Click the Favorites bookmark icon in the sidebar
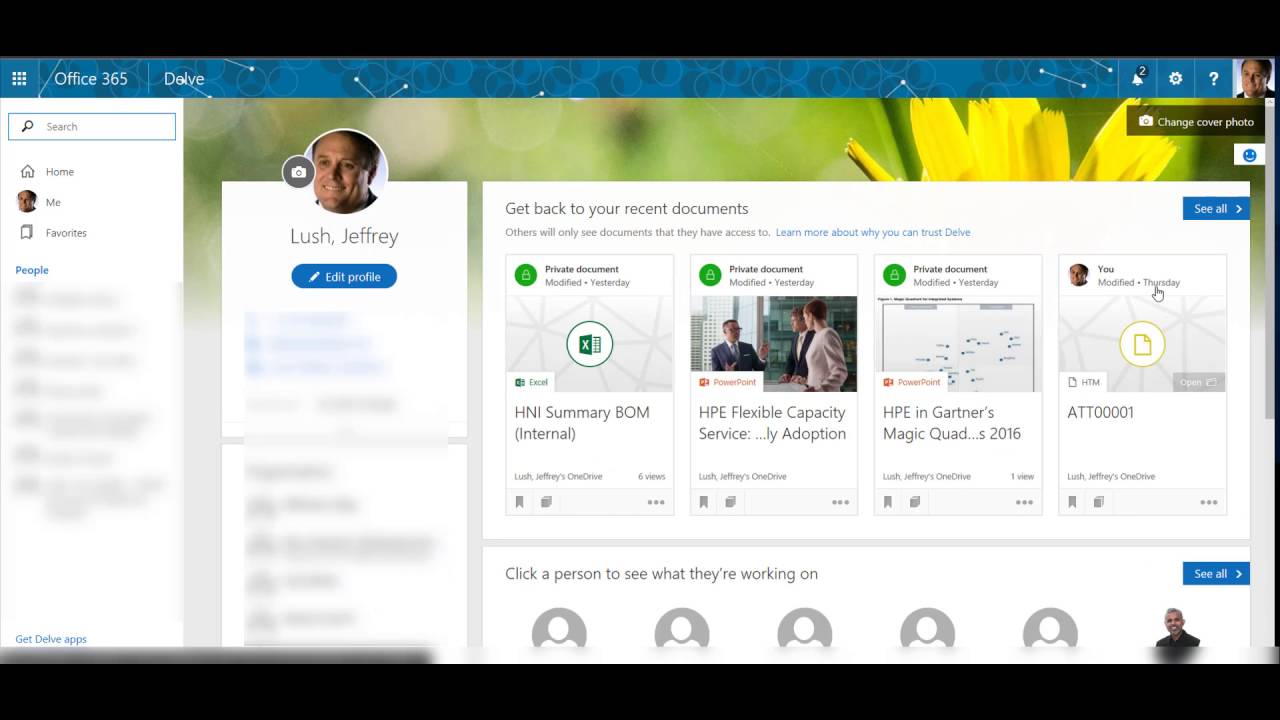This screenshot has height=720, width=1280. pyautogui.click(x=27, y=232)
